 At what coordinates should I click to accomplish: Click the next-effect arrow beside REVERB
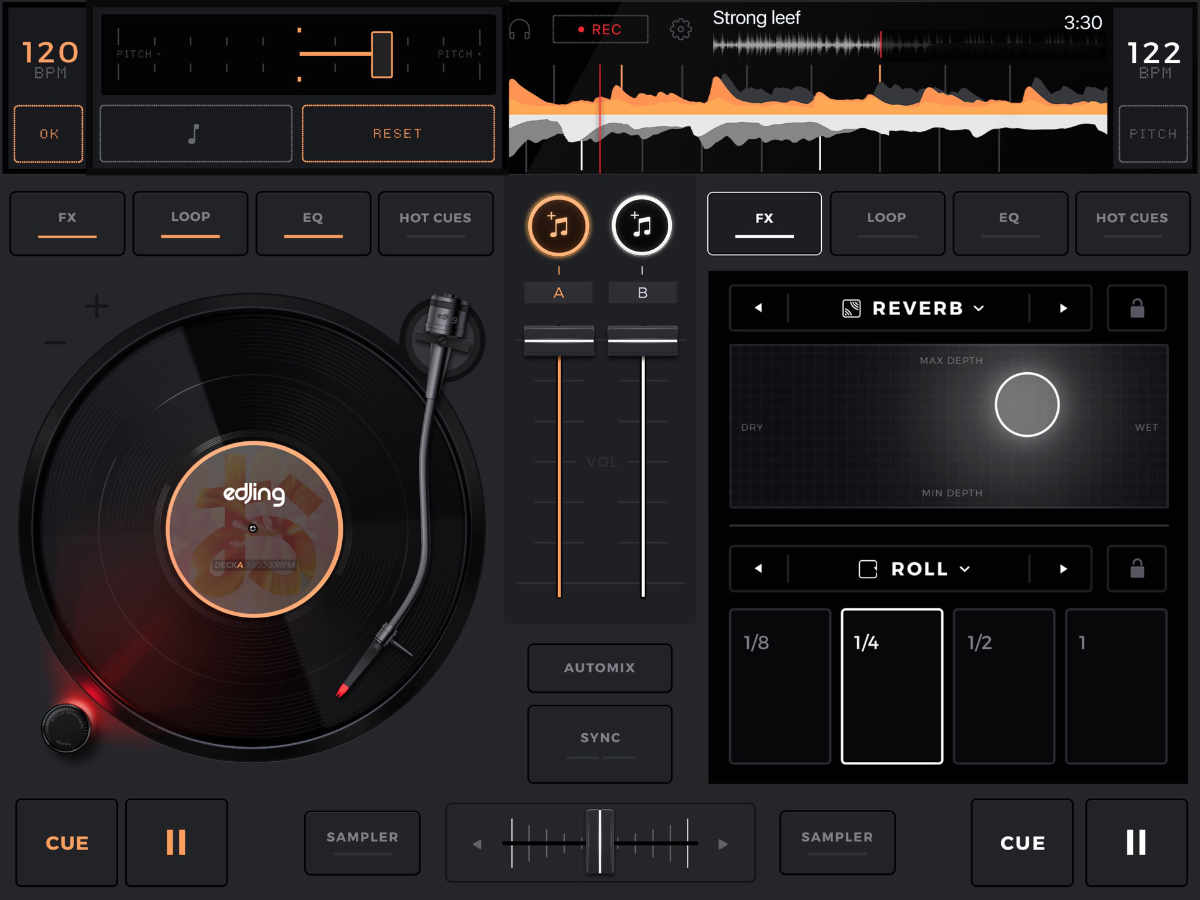pos(1063,308)
